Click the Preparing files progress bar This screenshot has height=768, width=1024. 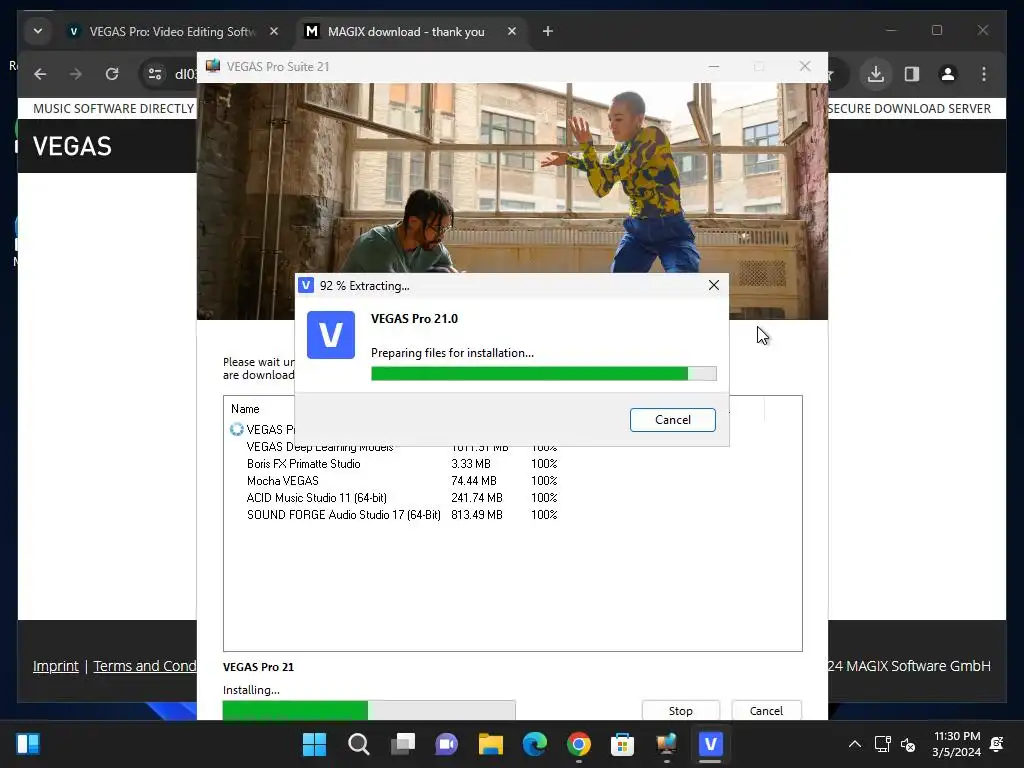click(x=543, y=374)
